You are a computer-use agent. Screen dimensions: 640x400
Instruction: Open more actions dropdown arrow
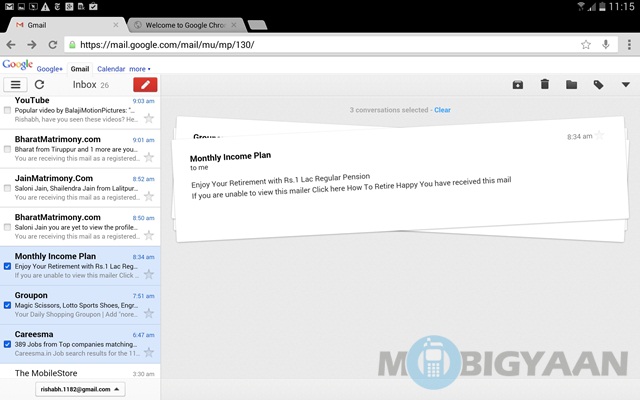(x=625, y=84)
